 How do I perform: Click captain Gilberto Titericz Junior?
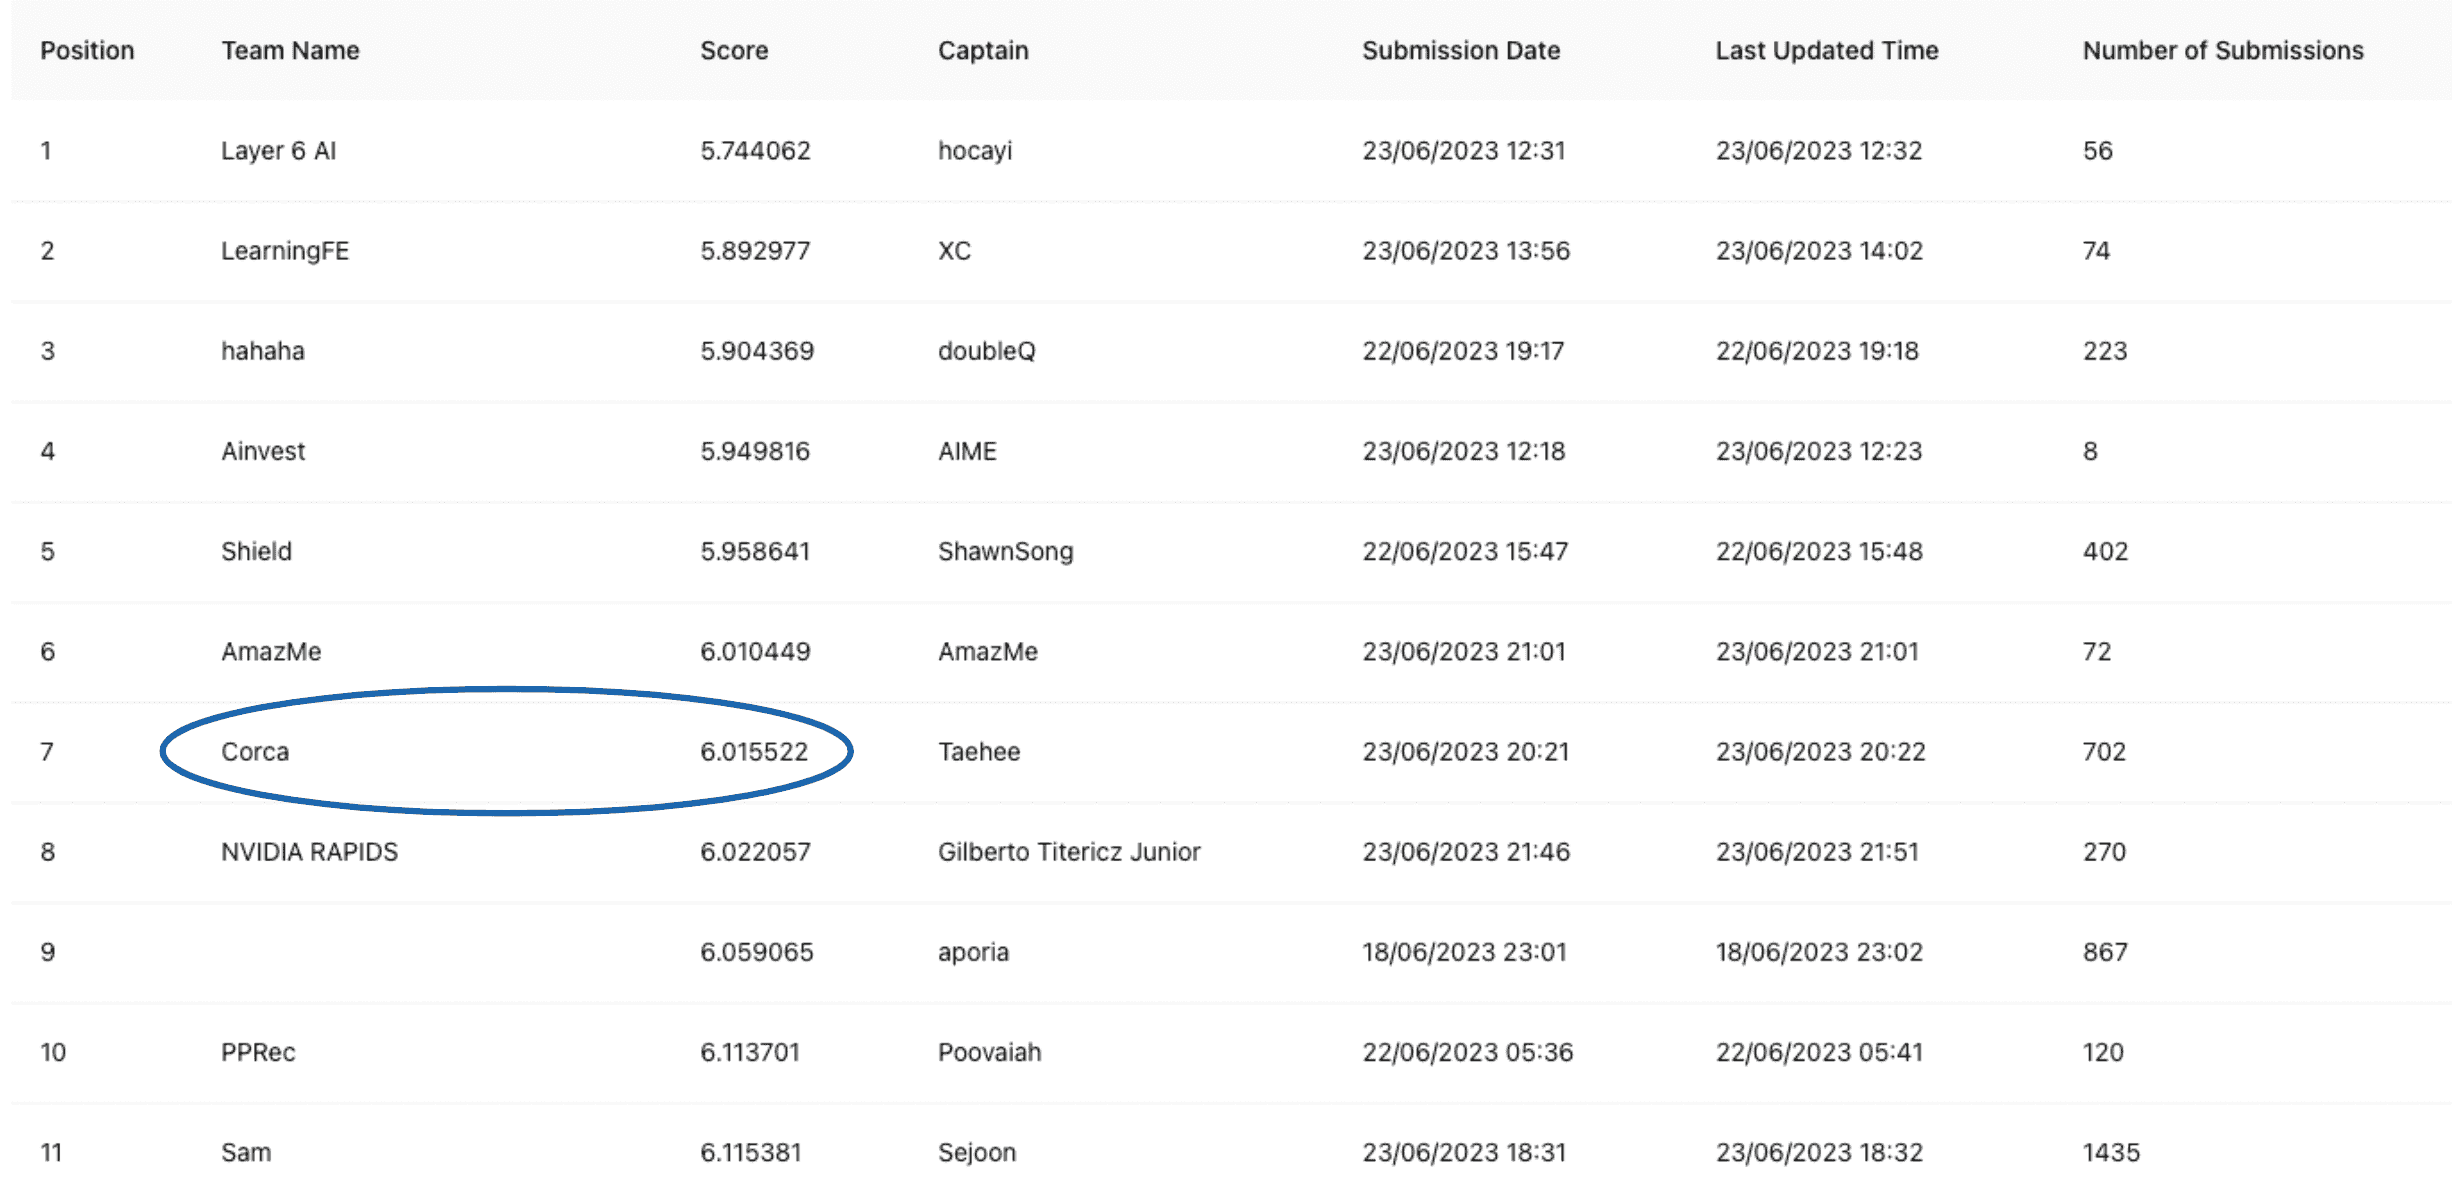1068,852
